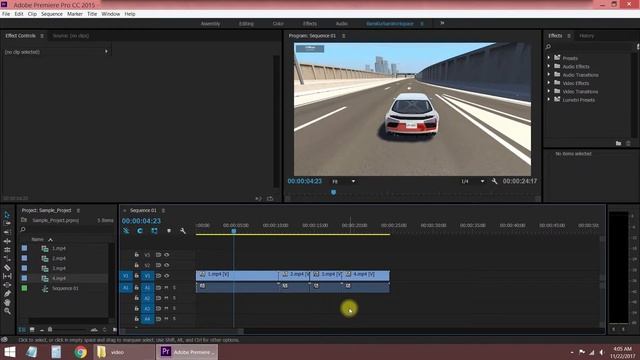Switch to the History tab
This screenshot has height=360, width=640.
coord(587,36)
